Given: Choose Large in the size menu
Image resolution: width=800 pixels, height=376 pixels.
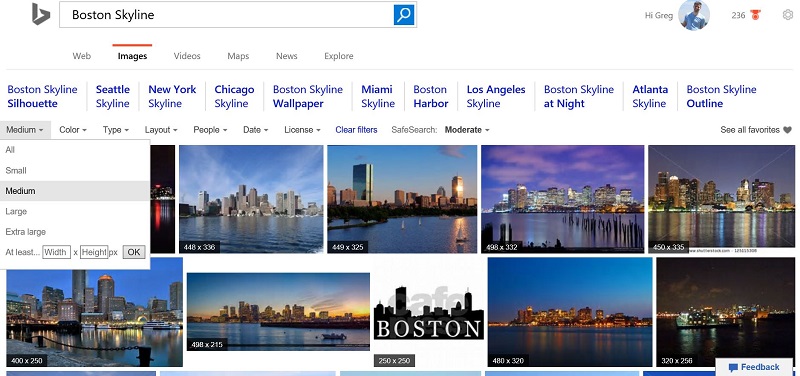Looking at the screenshot, I should tap(75, 211).
